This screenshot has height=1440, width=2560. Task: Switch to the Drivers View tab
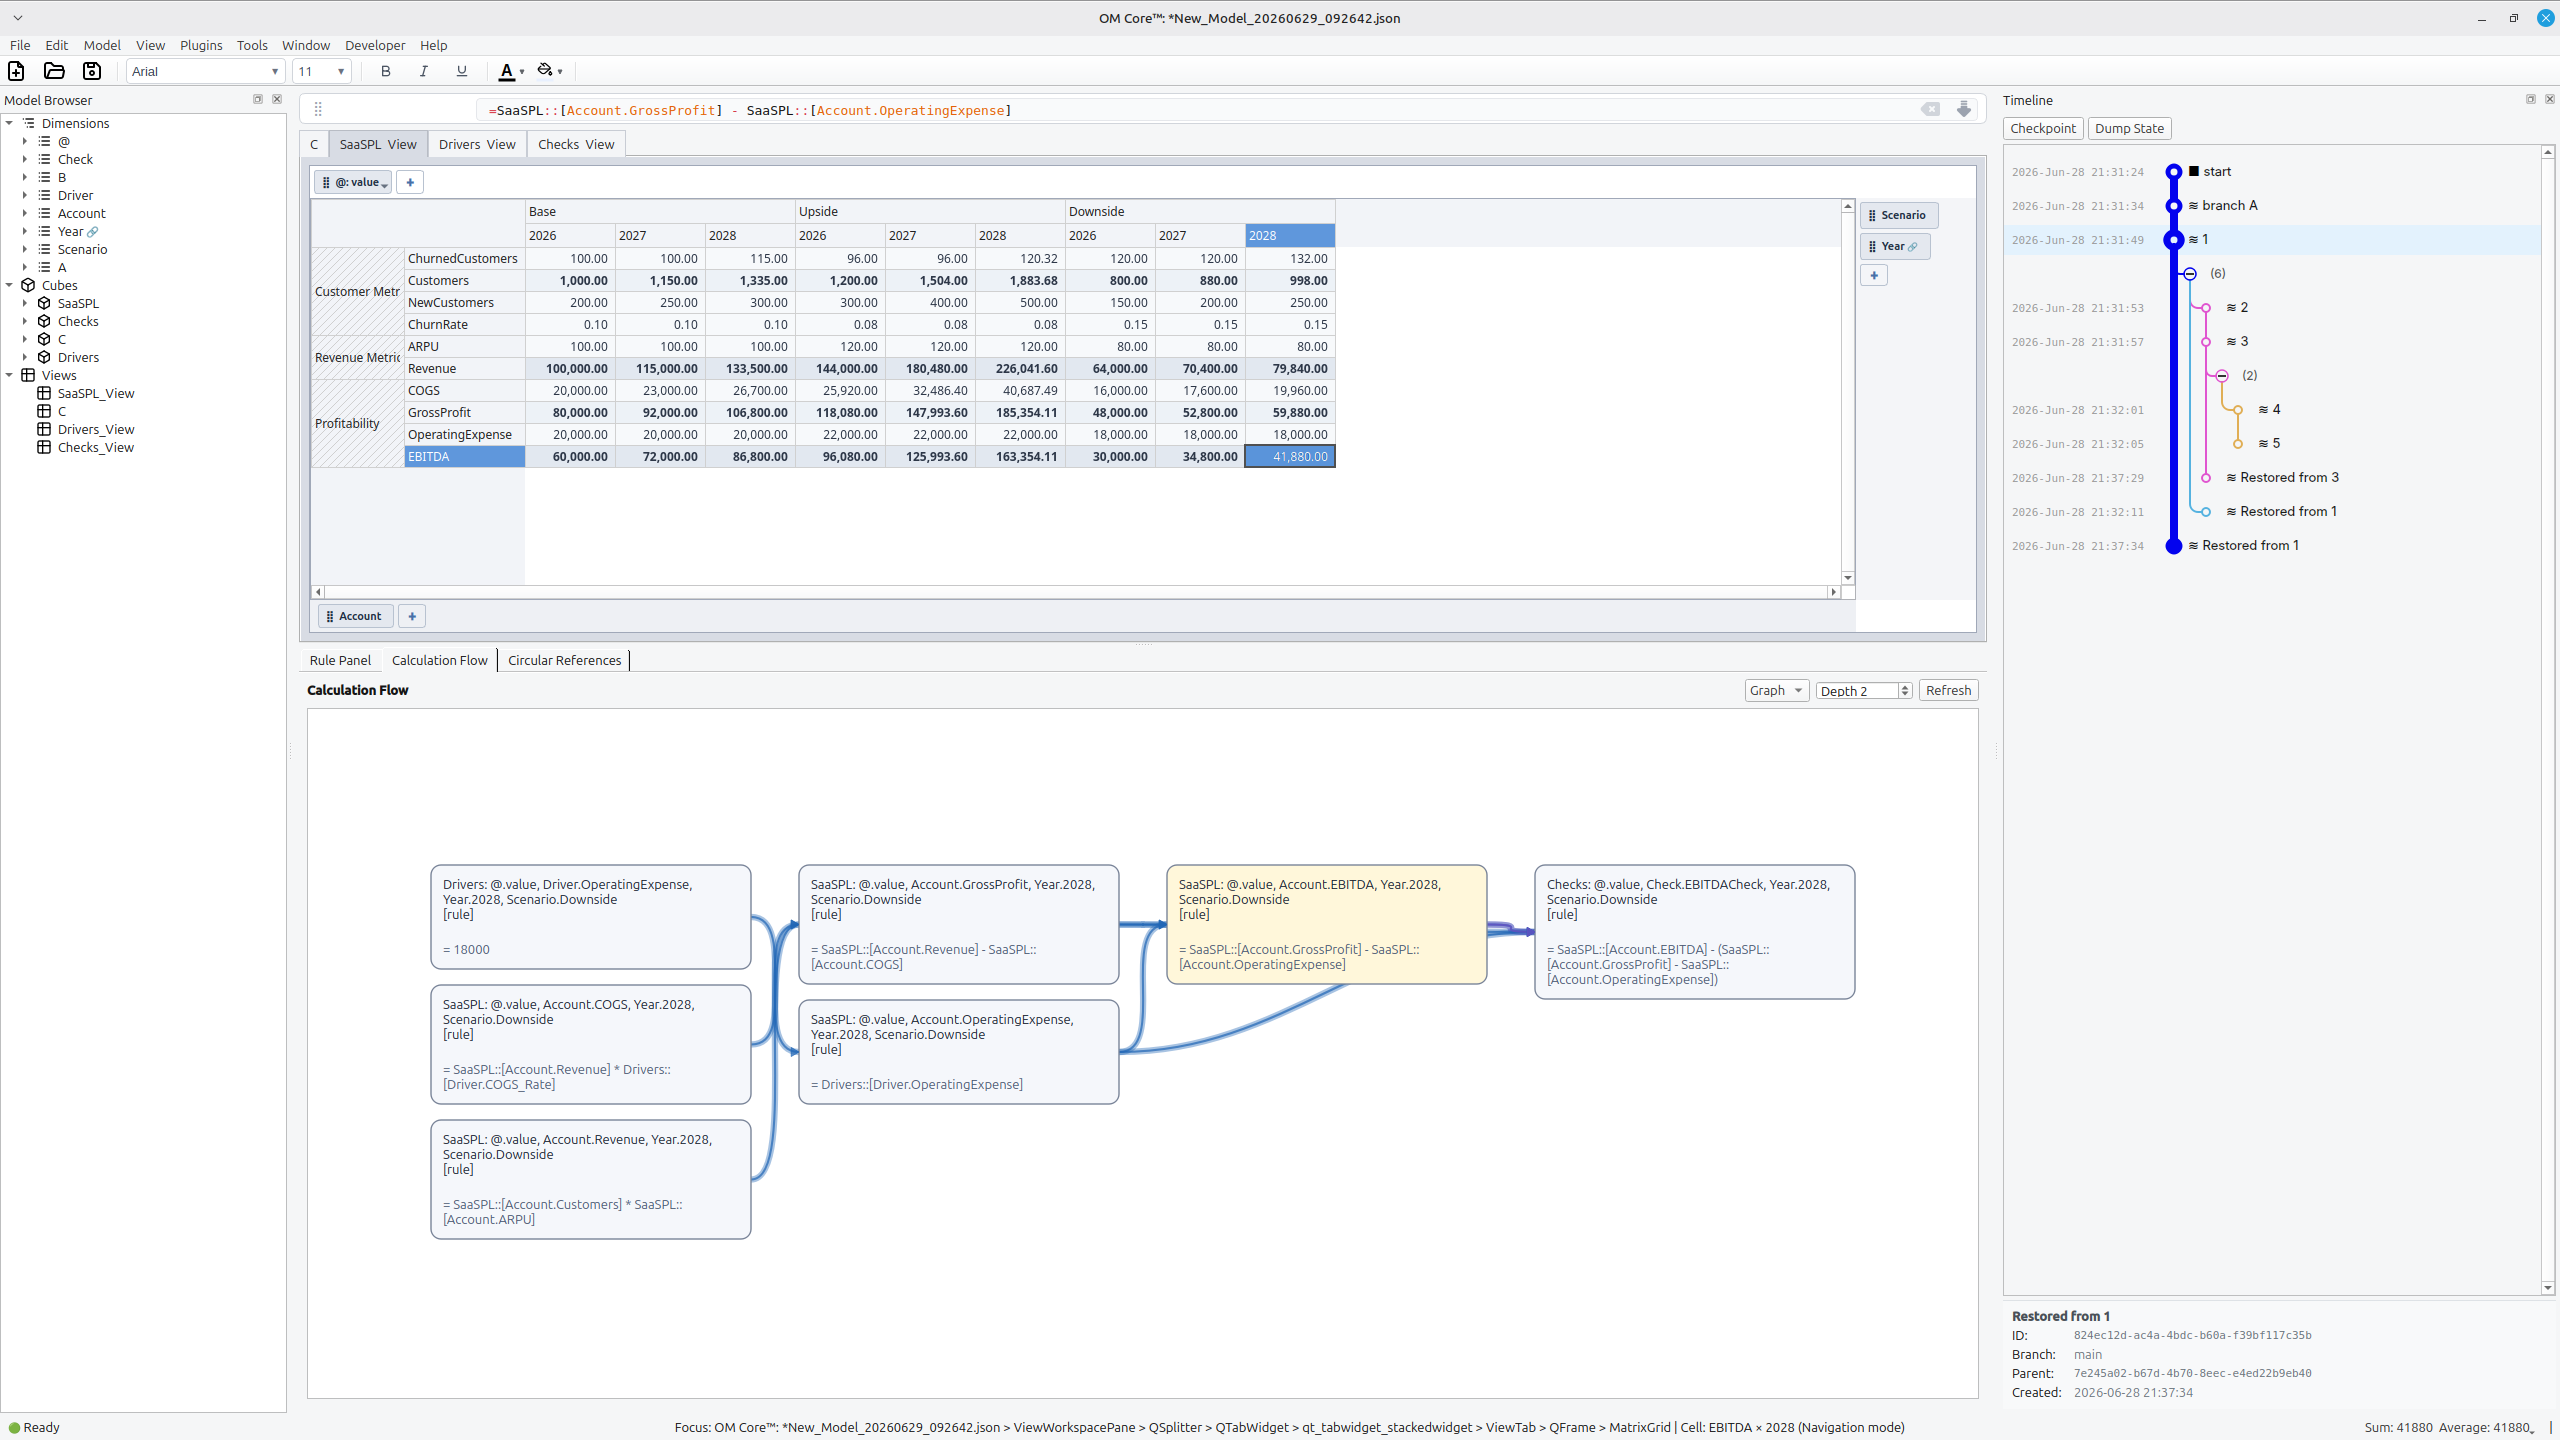click(477, 144)
